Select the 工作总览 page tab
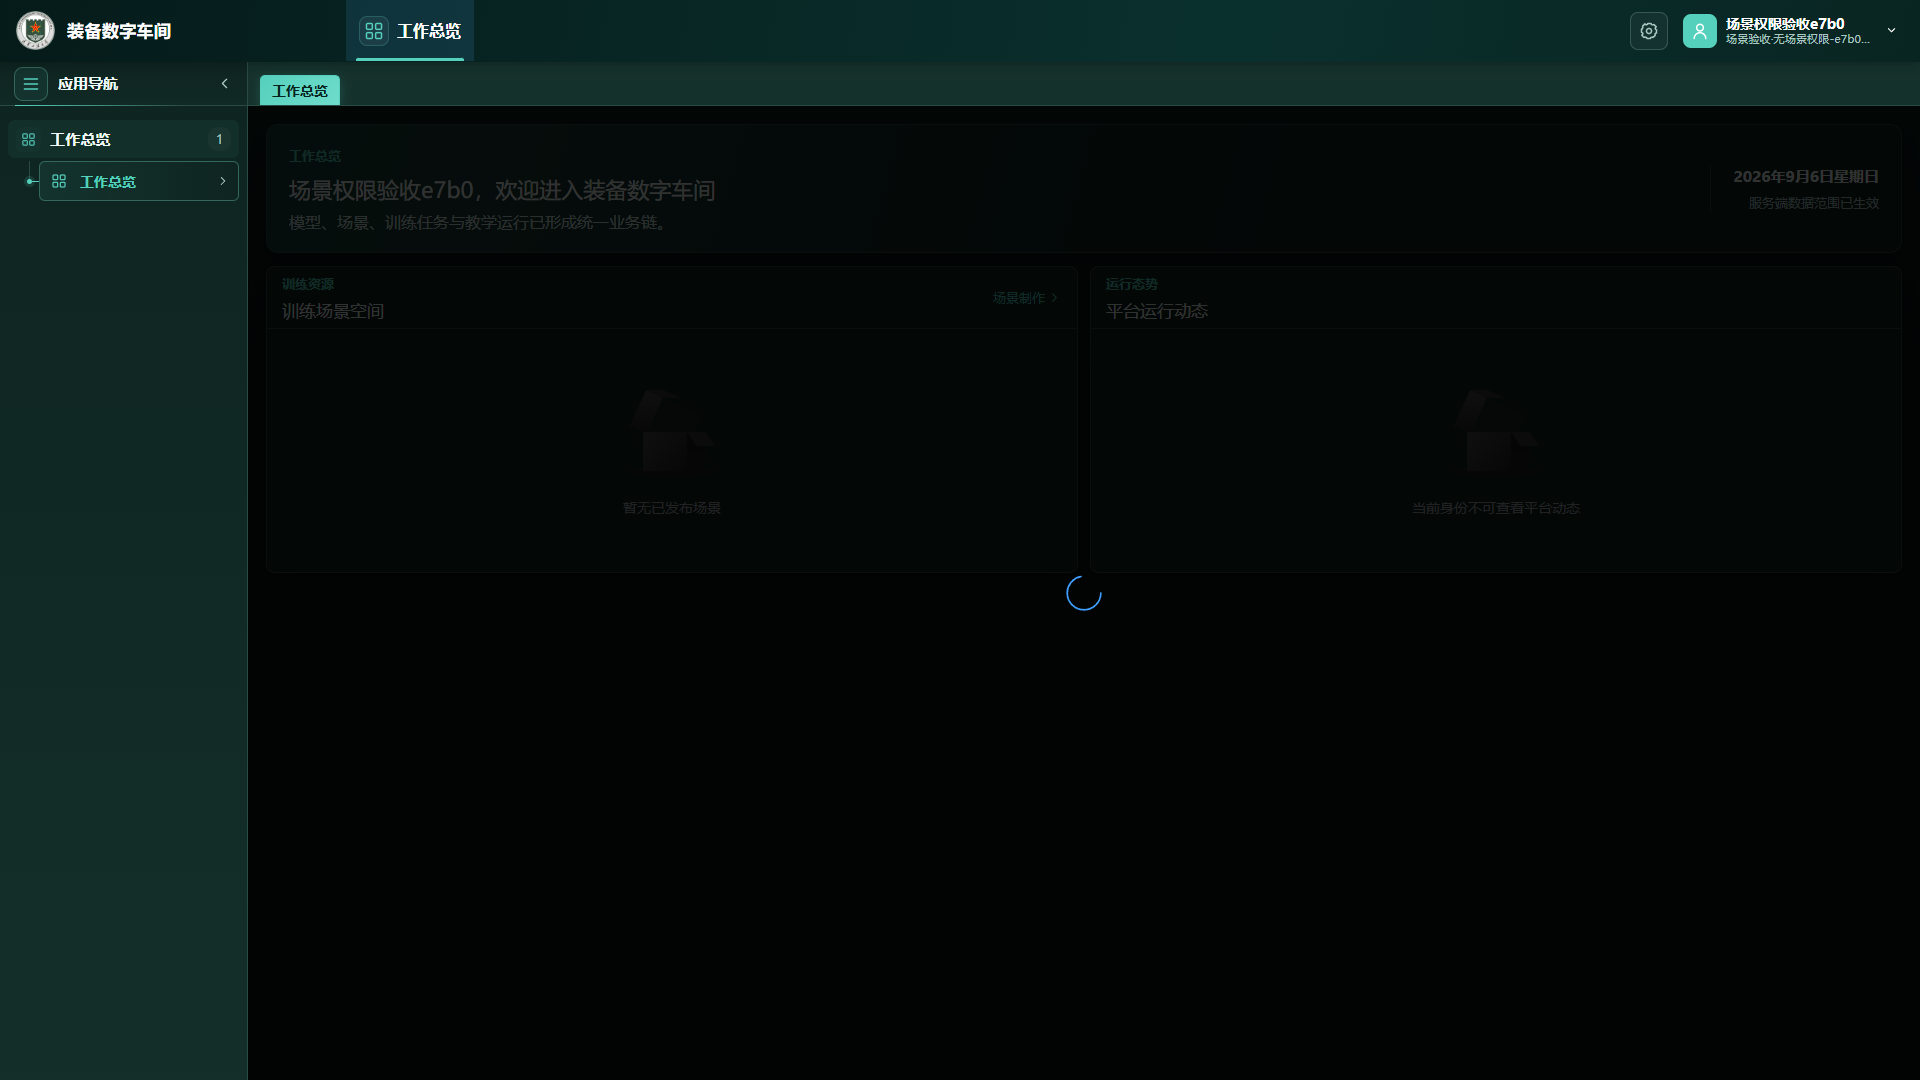The image size is (1920, 1080). 300,91
